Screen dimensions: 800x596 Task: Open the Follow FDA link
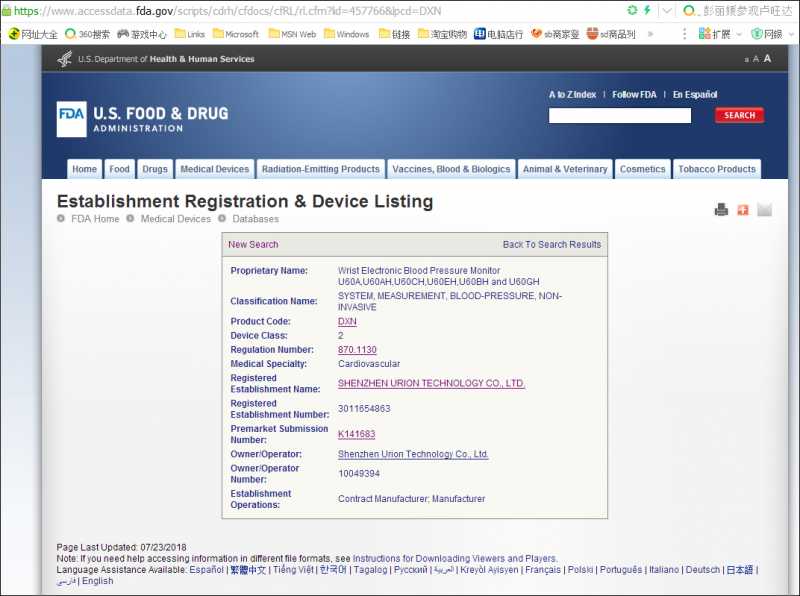(634, 94)
